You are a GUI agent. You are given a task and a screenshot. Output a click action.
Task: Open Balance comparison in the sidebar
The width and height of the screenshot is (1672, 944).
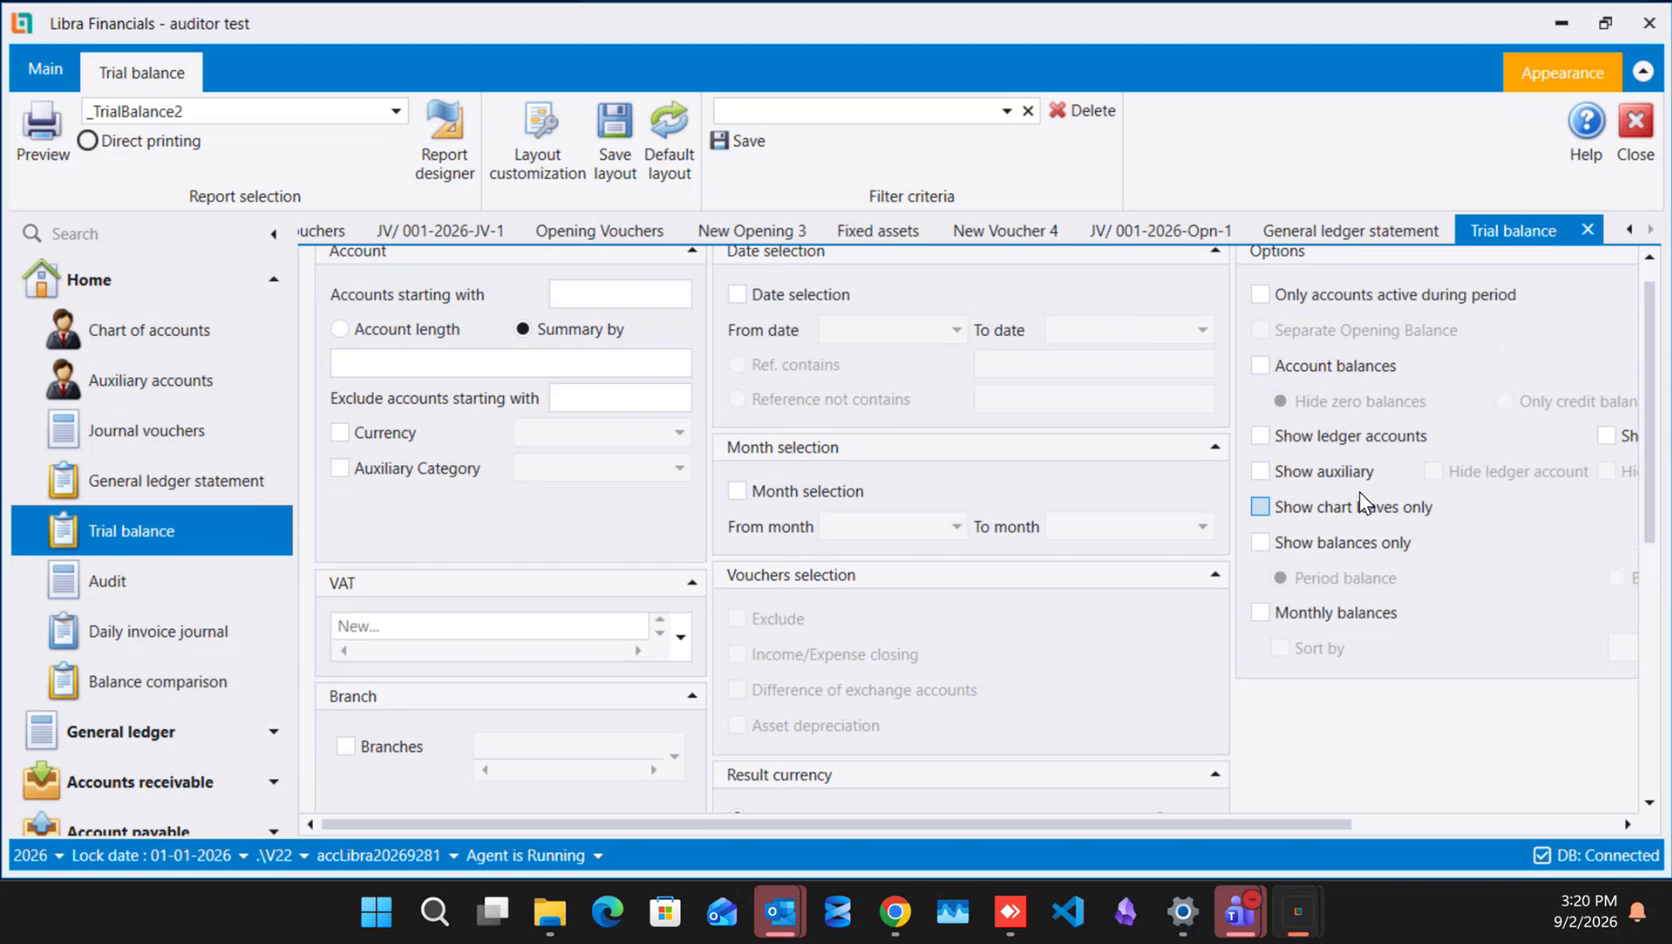click(x=158, y=681)
